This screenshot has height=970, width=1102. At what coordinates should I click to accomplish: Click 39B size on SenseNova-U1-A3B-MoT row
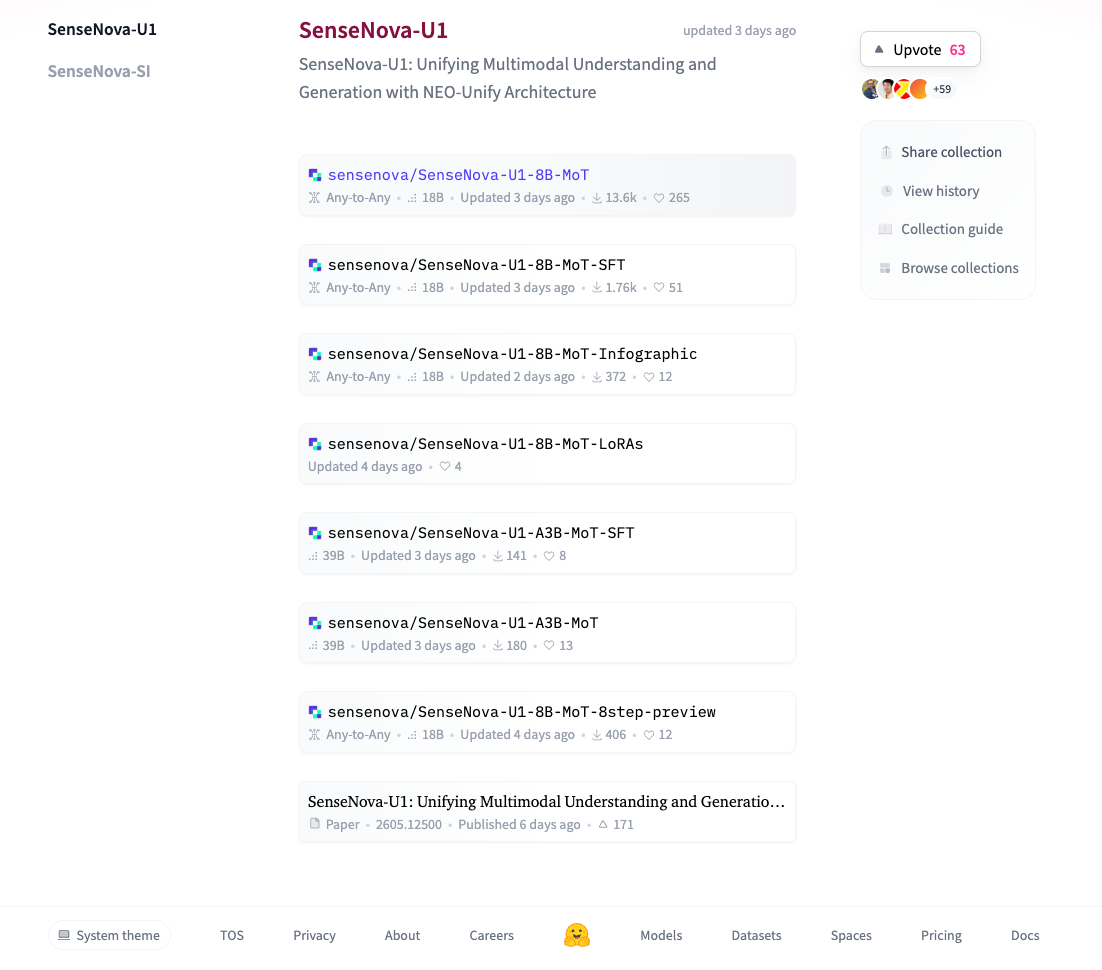coord(333,645)
